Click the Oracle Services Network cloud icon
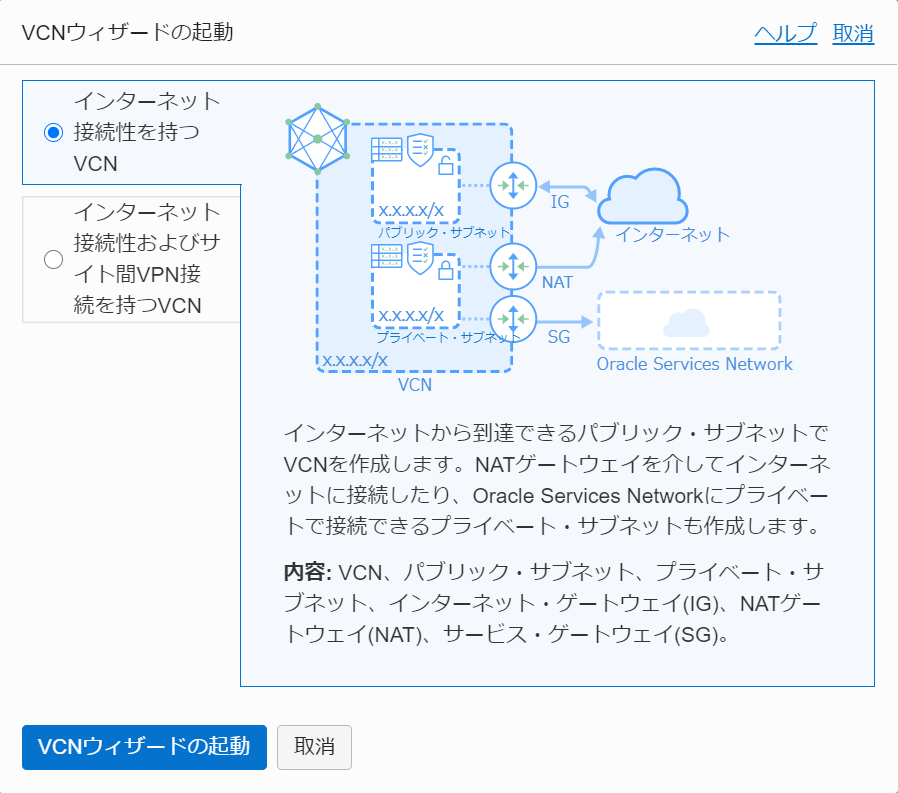This screenshot has width=898, height=793. pyautogui.click(x=688, y=320)
